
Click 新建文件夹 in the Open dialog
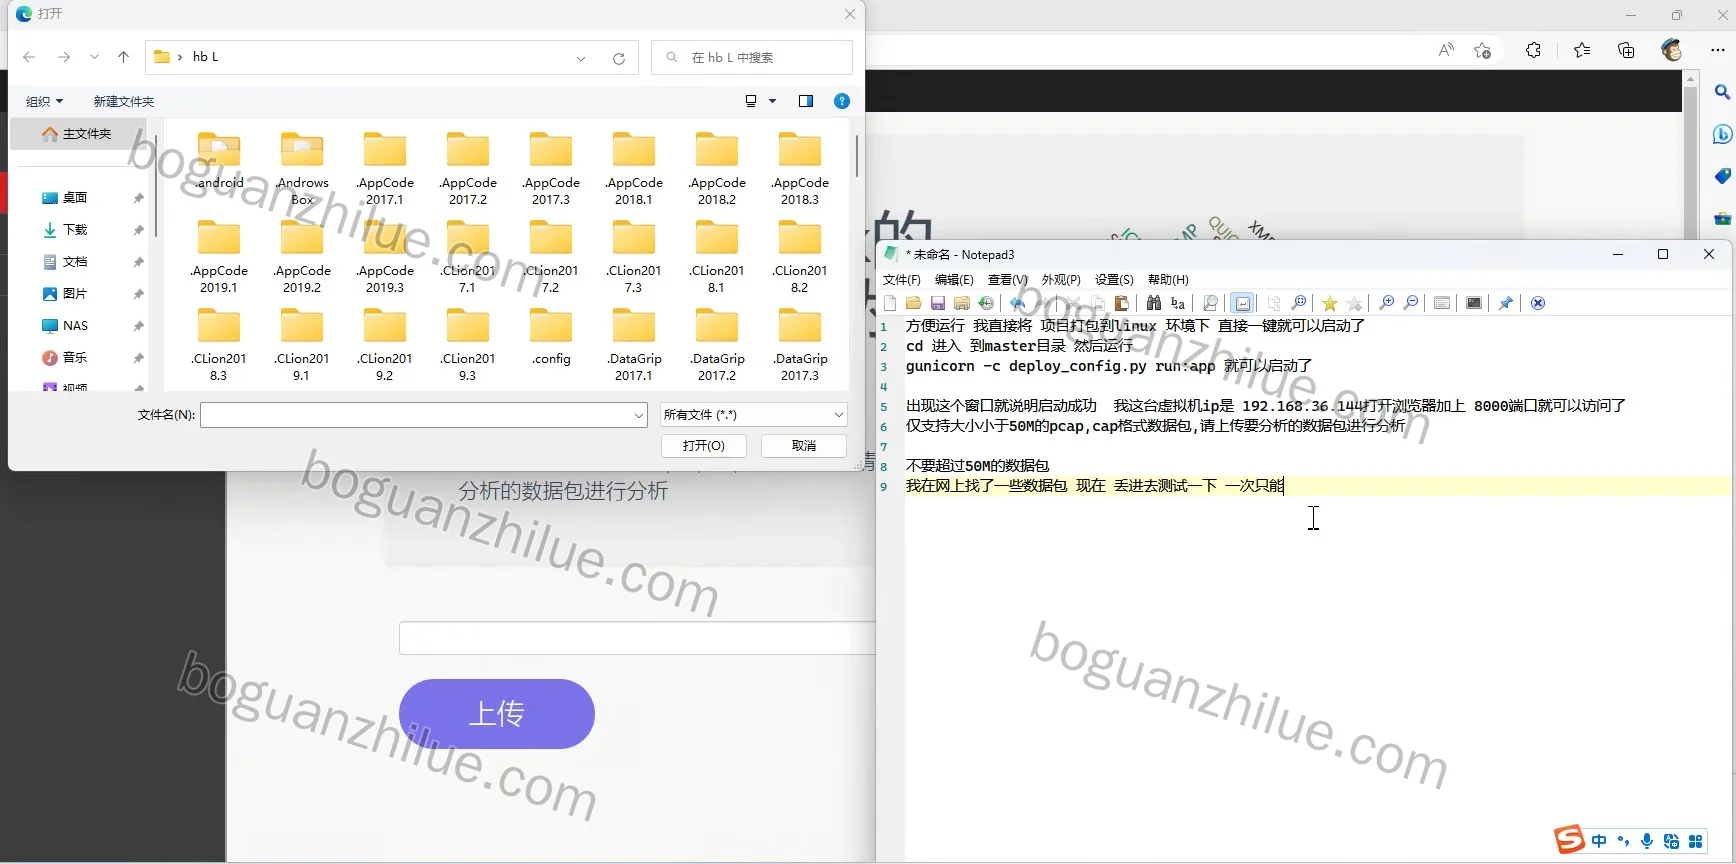point(124,101)
